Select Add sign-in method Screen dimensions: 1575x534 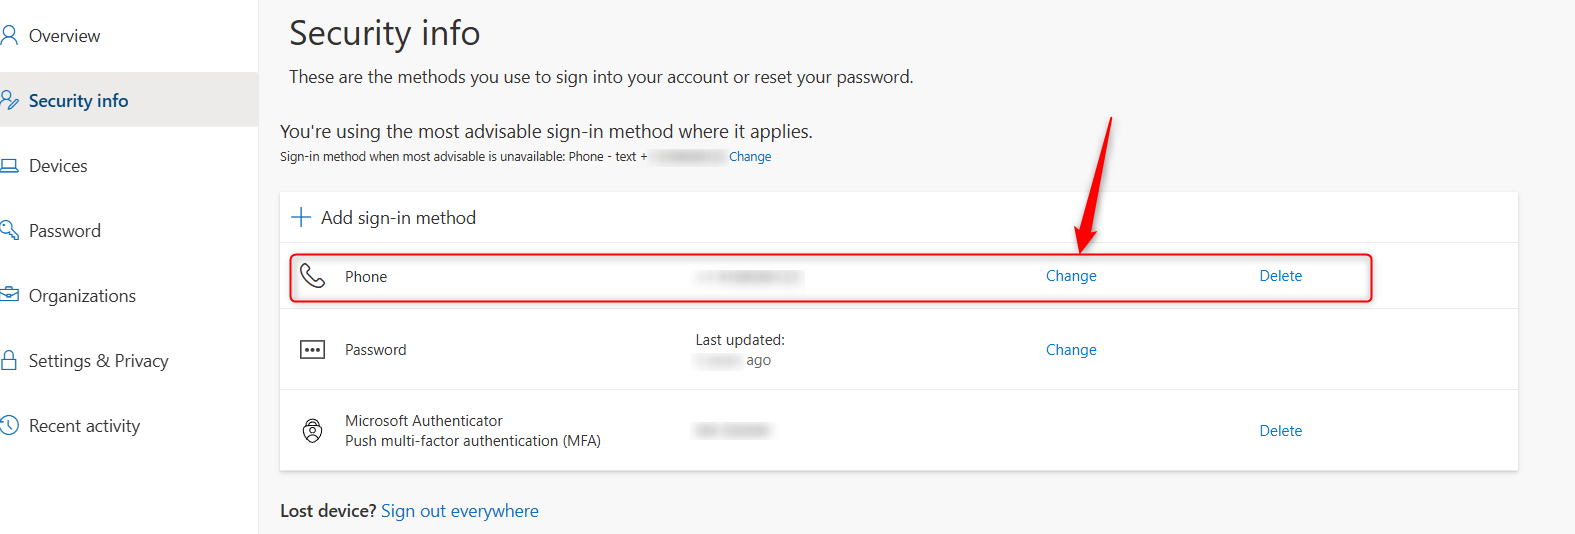pos(398,218)
